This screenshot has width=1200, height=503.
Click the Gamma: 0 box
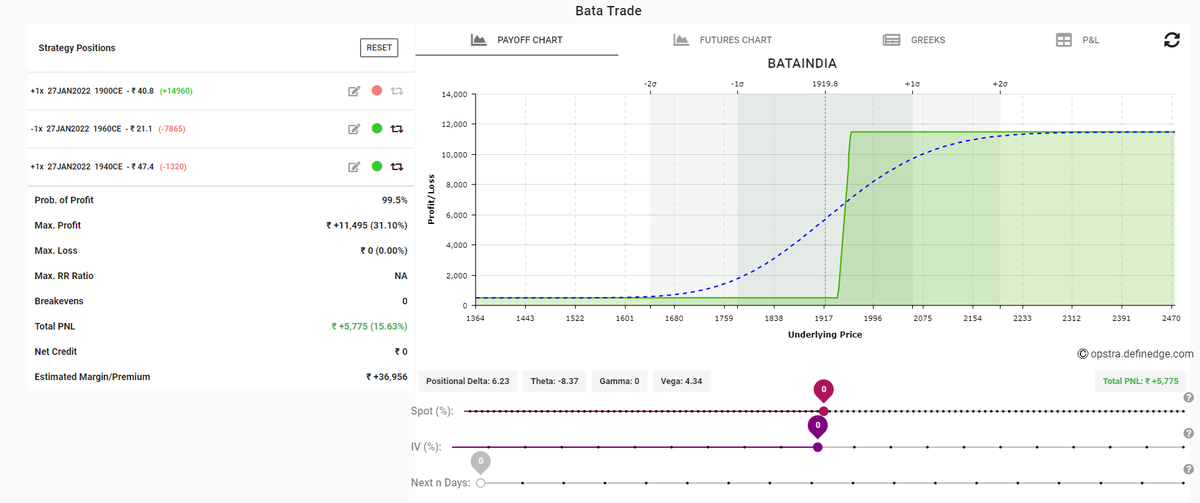[x=621, y=381]
